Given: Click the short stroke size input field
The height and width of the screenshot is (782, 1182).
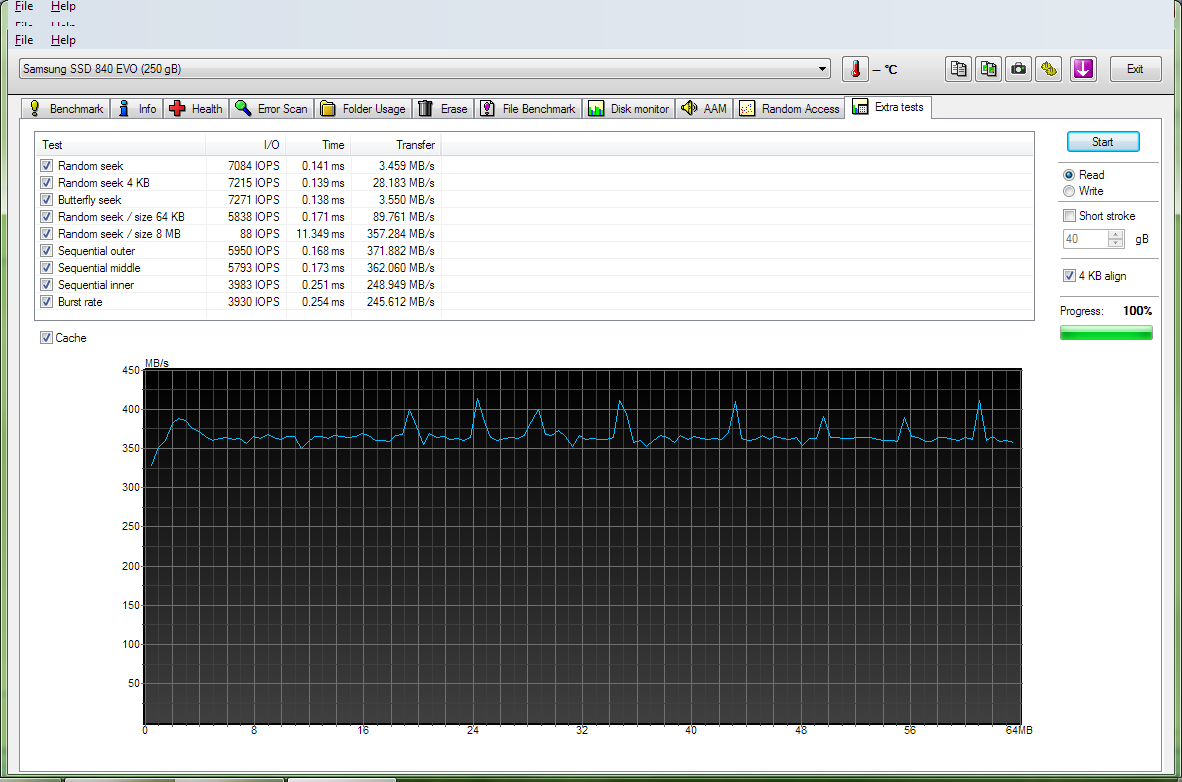Looking at the screenshot, I should [1086, 239].
